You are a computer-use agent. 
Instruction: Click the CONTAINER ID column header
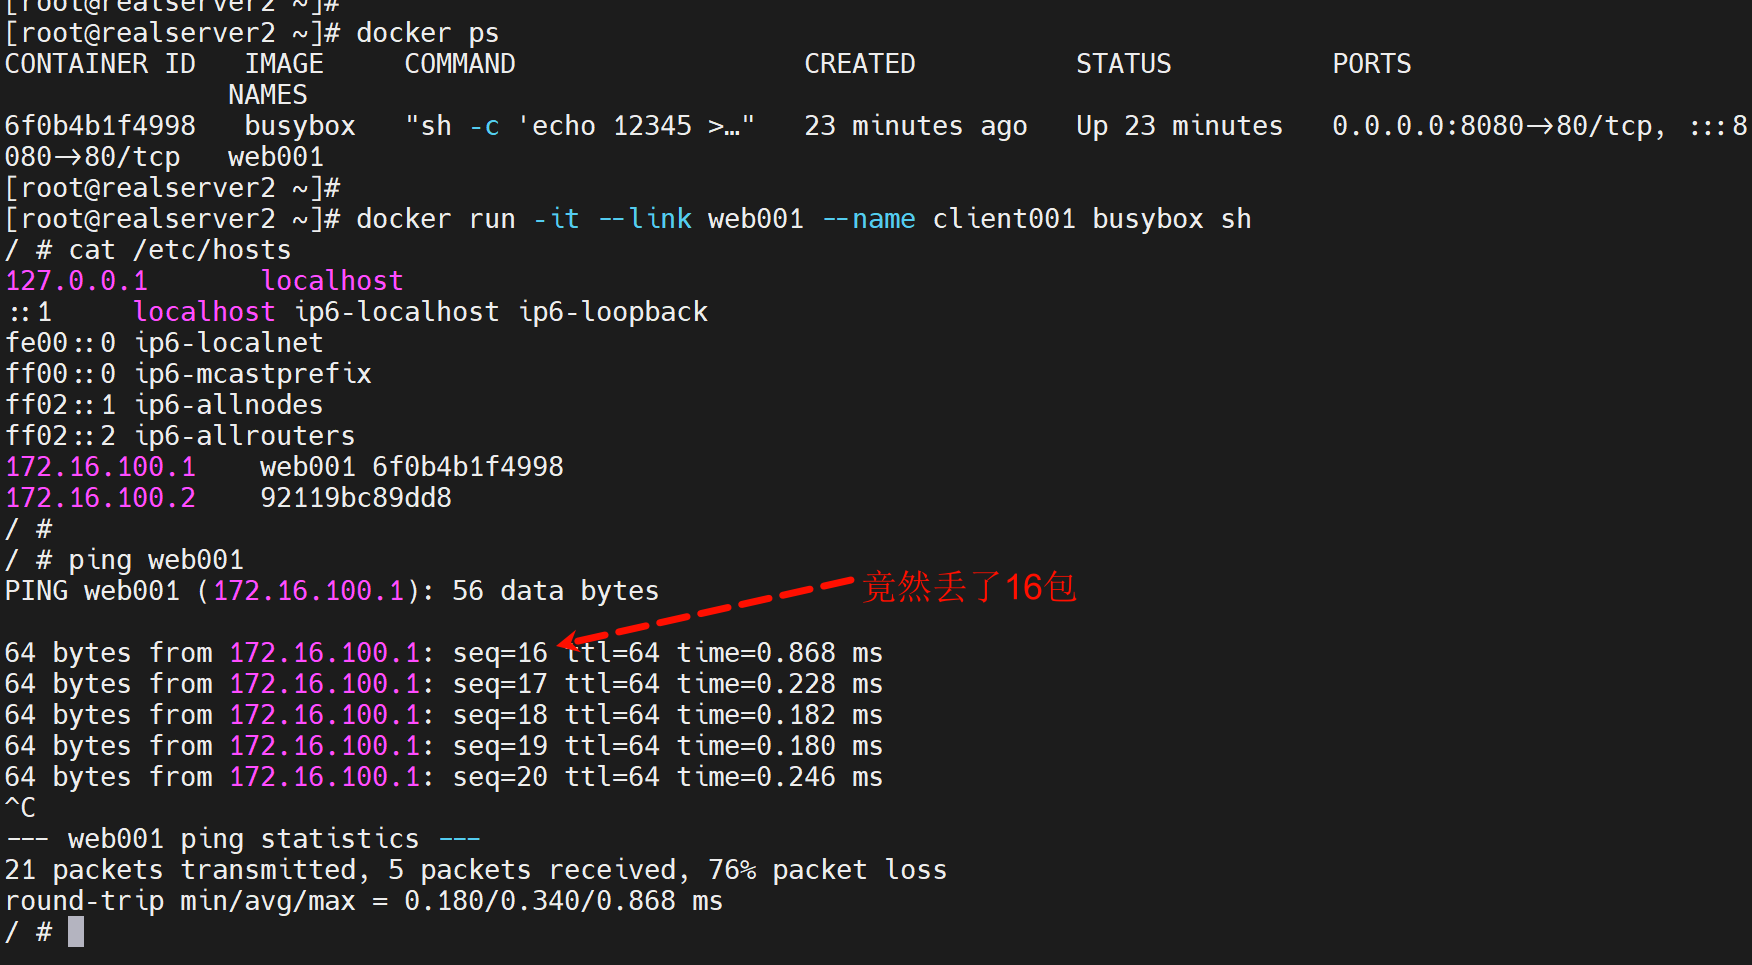coord(100,64)
